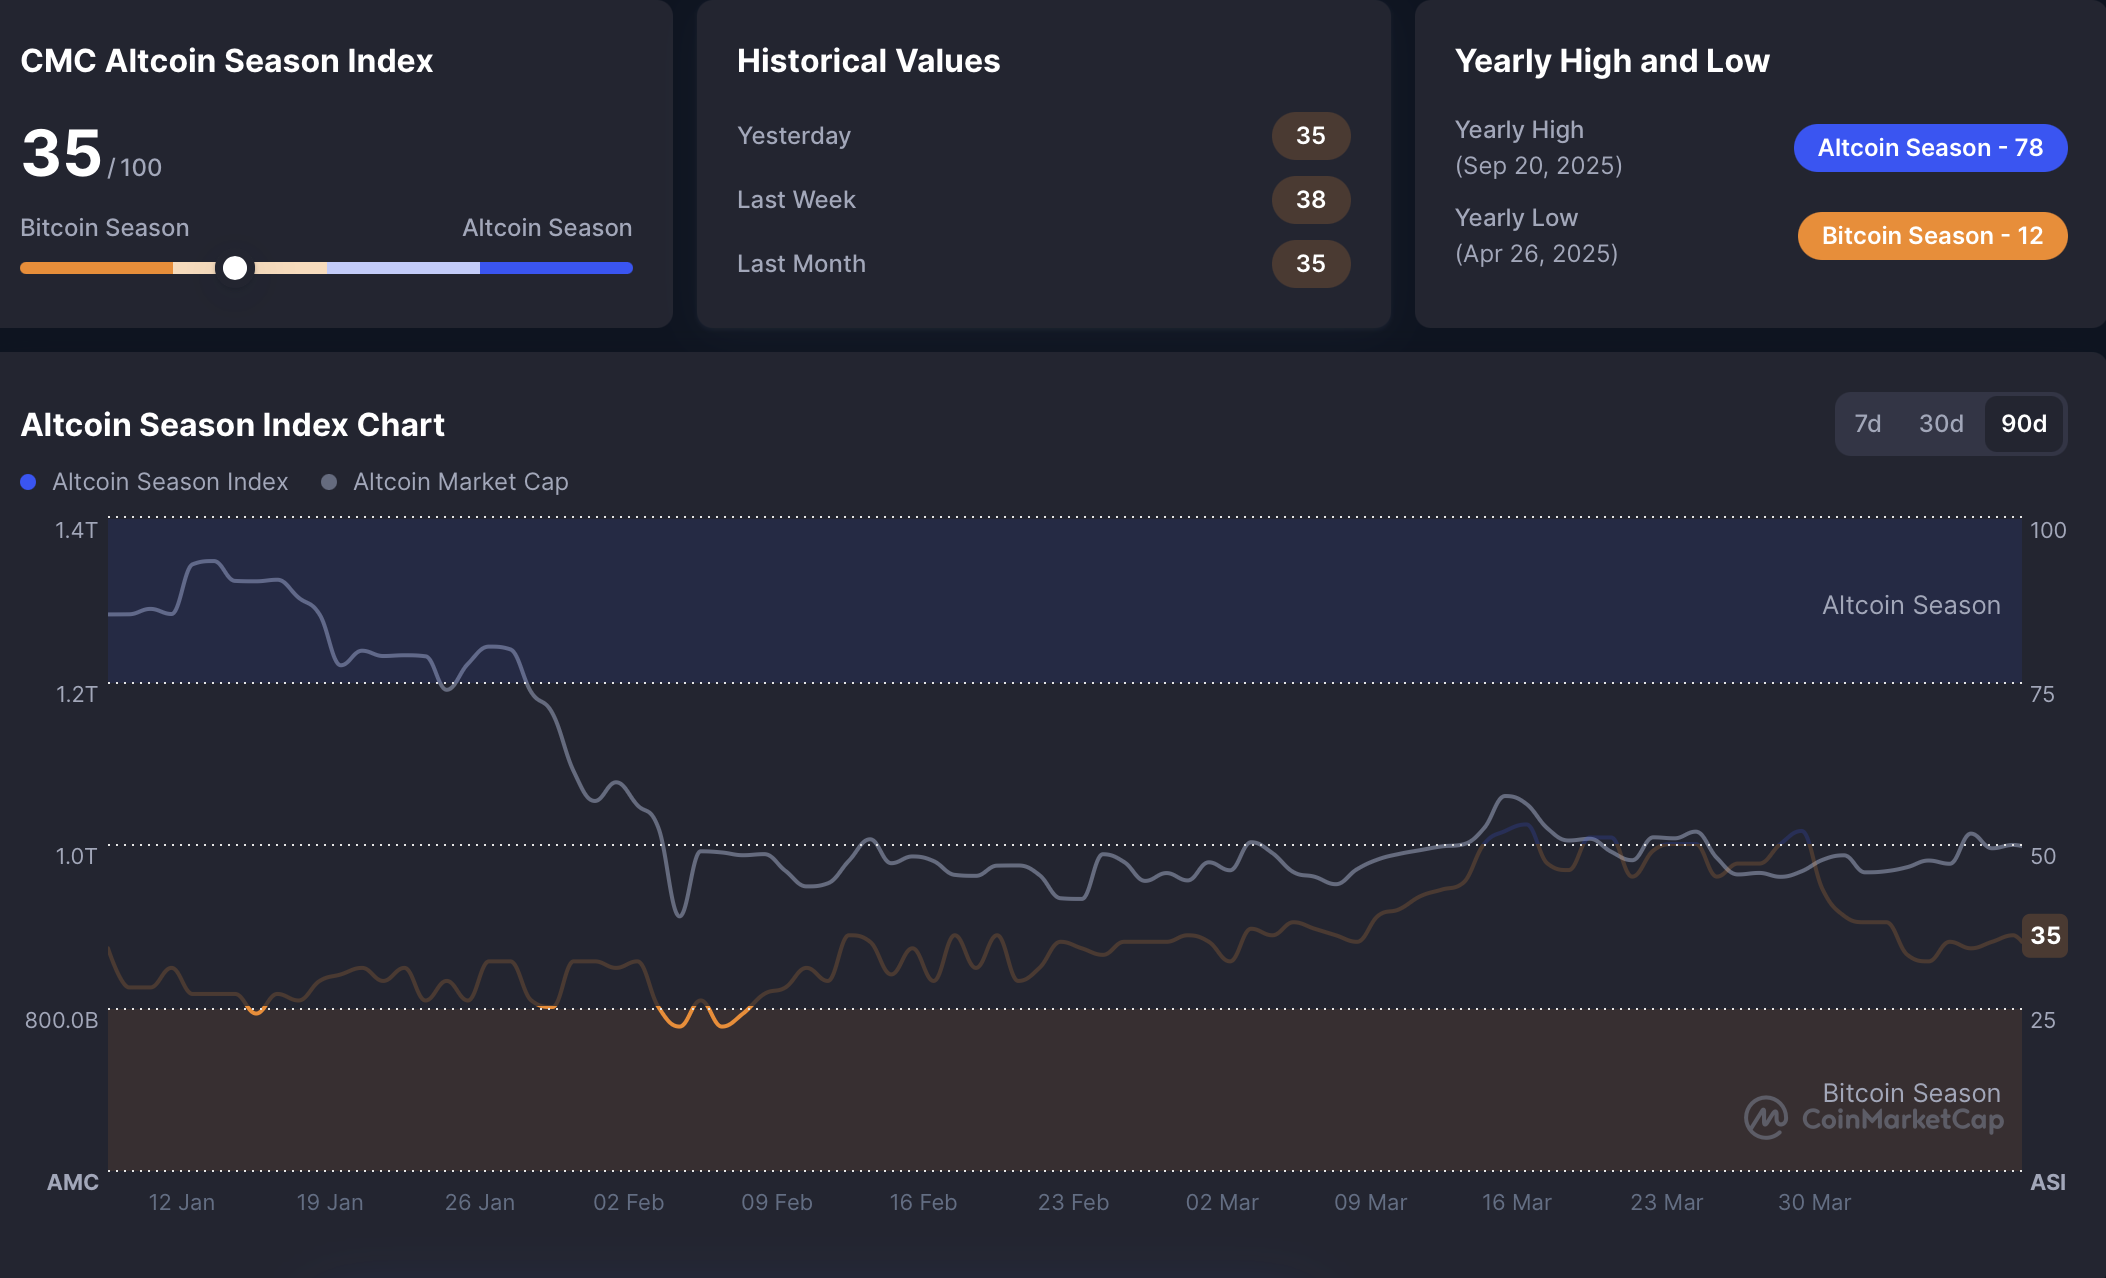Click the CoinMarketCap logo watermark icon
Image resolution: width=2106 pixels, height=1278 pixels.
coord(1766,1118)
